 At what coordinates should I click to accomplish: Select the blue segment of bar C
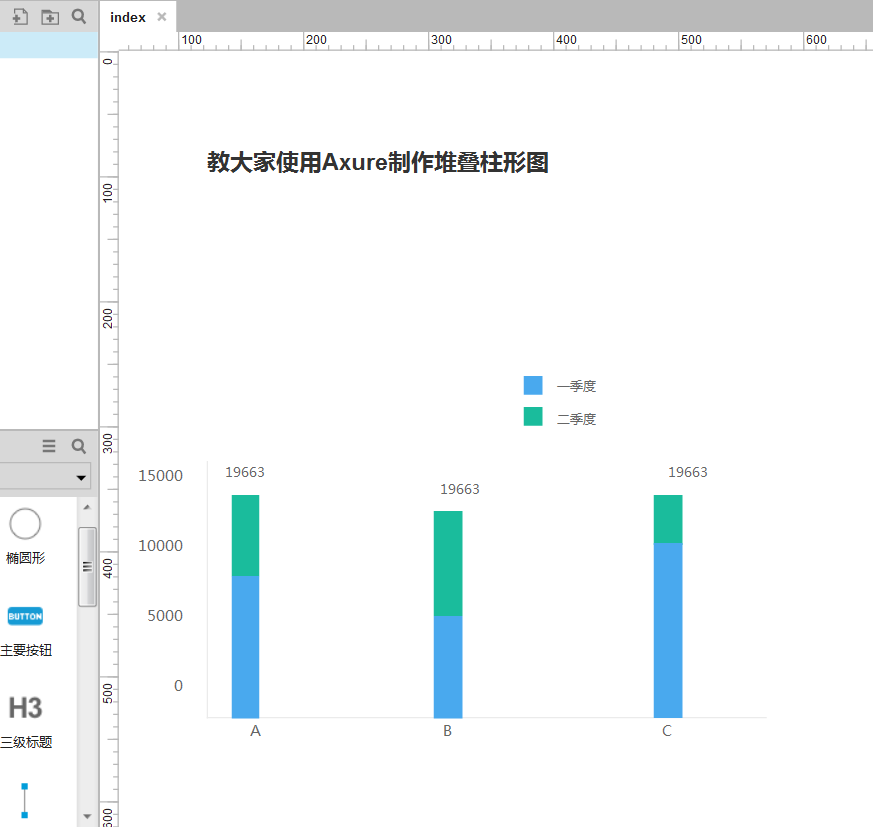point(668,630)
